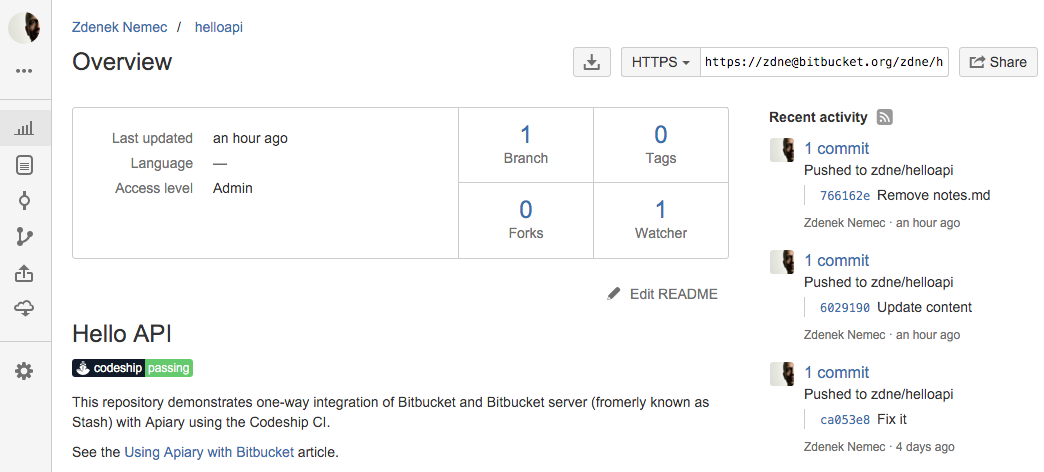Viewport: 1044px width, 472px height.
Task: Open the Pull requests upload icon
Action: click(24, 273)
